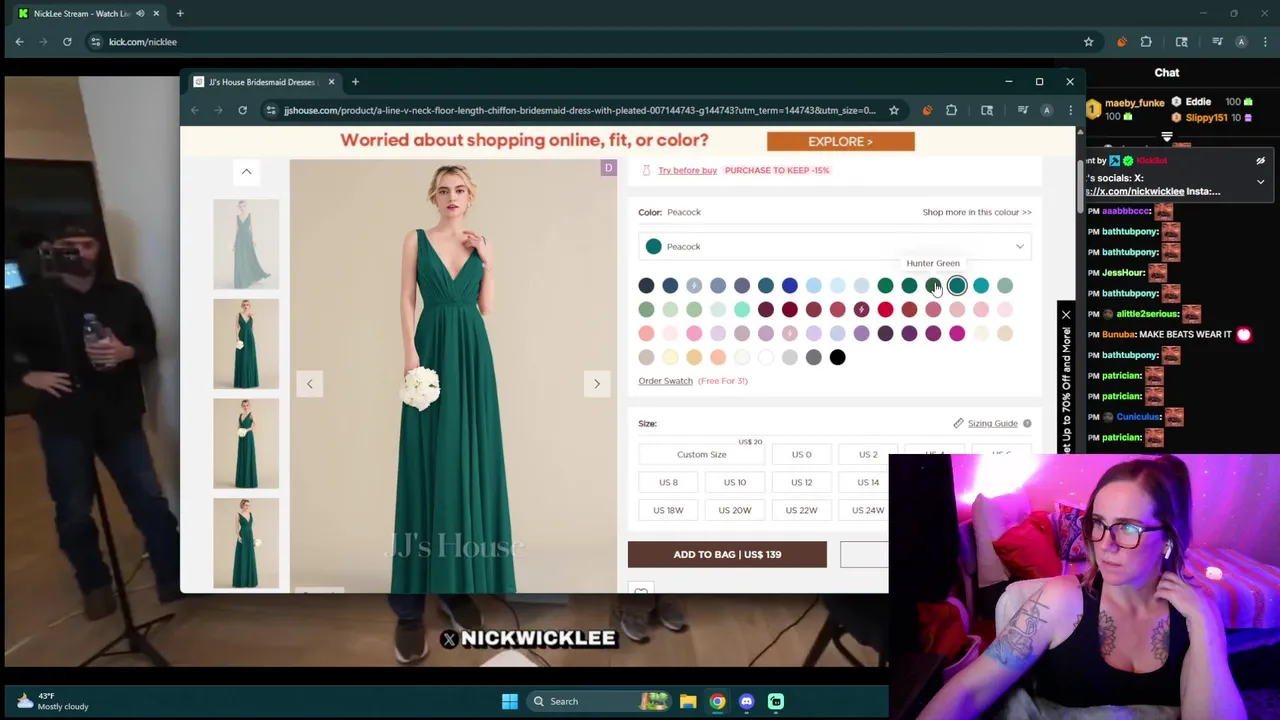The width and height of the screenshot is (1280, 720).
Task: Bookmark the jjshouse.com page with the star
Action: point(894,110)
